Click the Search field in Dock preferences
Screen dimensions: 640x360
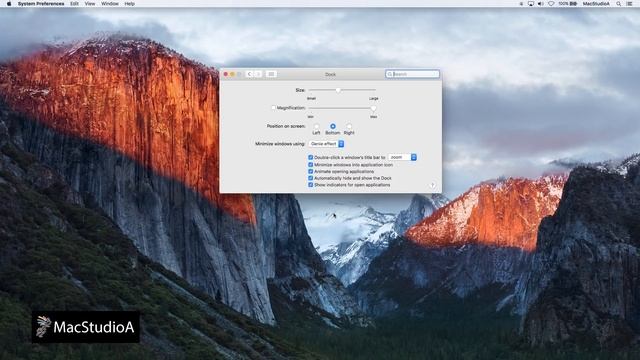[x=412, y=74]
